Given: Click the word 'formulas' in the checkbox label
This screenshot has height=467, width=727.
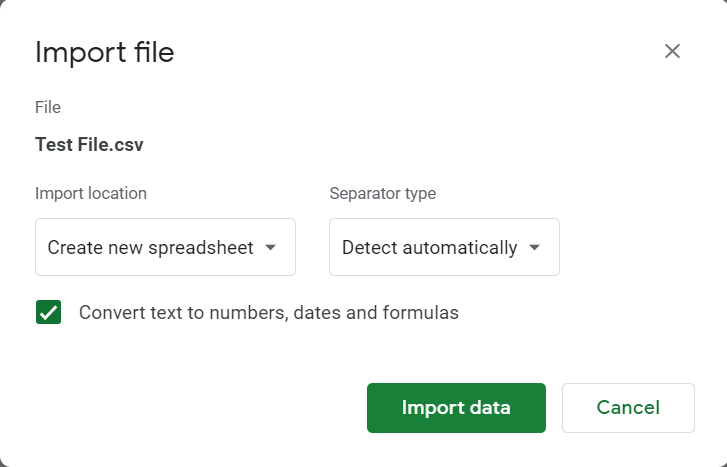Looking at the screenshot, I should pos(424,312).
